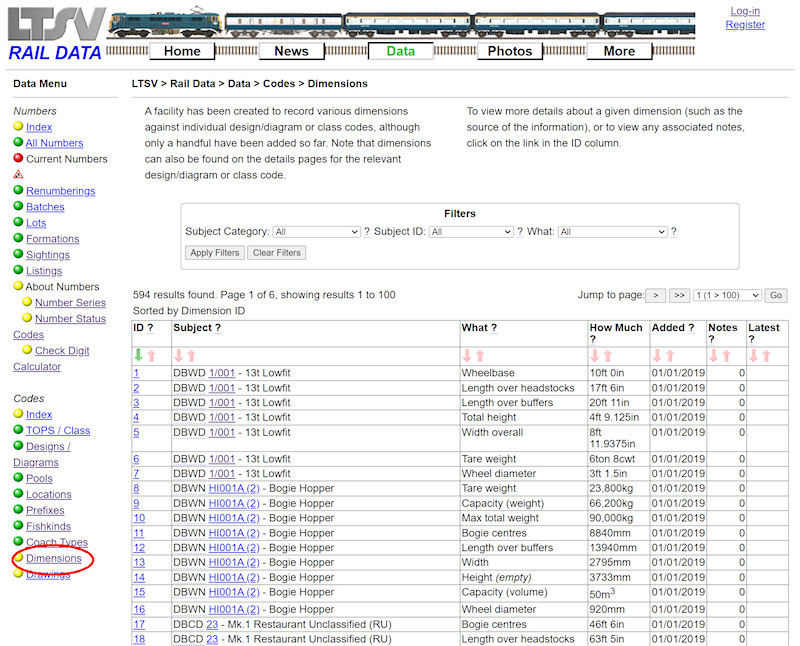Click the up arrow icon in Notes column
The height and width of the screenshot is (646, 800).
tap(726, 356)
